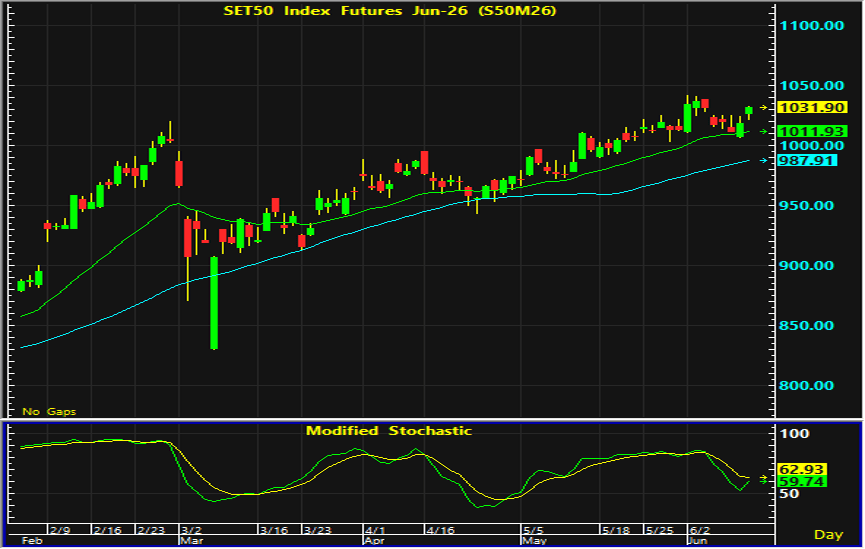Select the yellow 1031.90 price label
The image size is (865, 549).
(812, 108)
